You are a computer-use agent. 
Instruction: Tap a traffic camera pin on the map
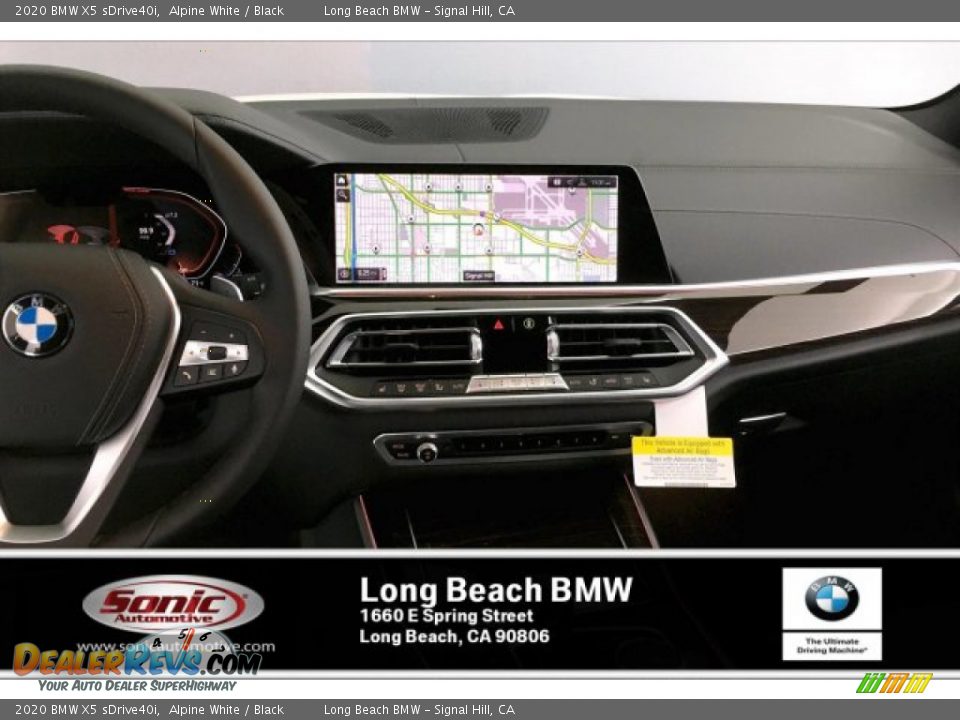(x=426, y=187)
